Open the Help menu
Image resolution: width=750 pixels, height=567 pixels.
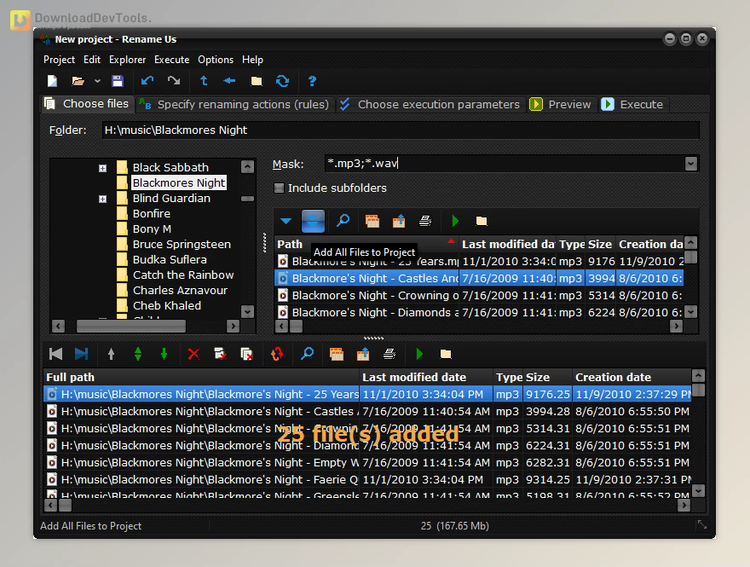coord(253,60)
